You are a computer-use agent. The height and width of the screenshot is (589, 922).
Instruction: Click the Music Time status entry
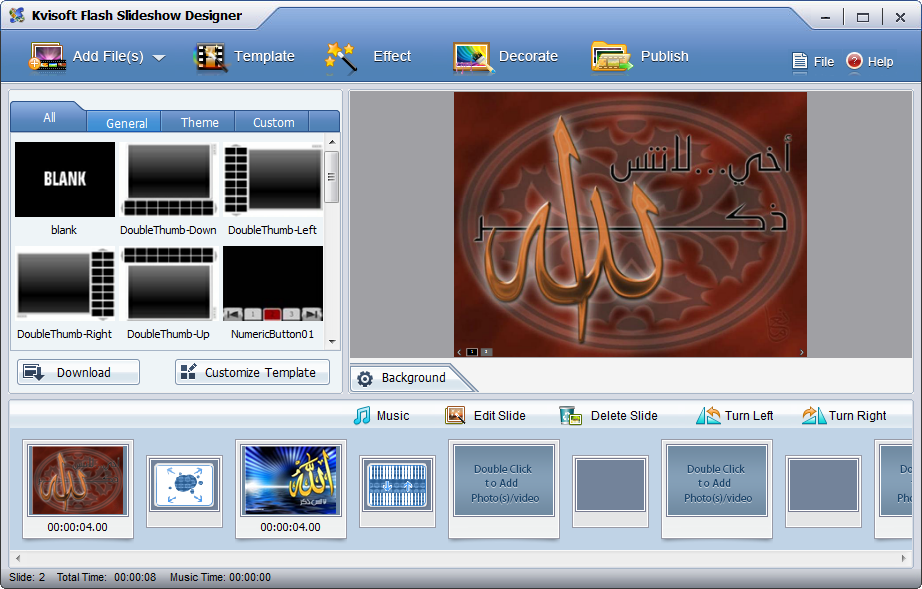tap(221, 577)
